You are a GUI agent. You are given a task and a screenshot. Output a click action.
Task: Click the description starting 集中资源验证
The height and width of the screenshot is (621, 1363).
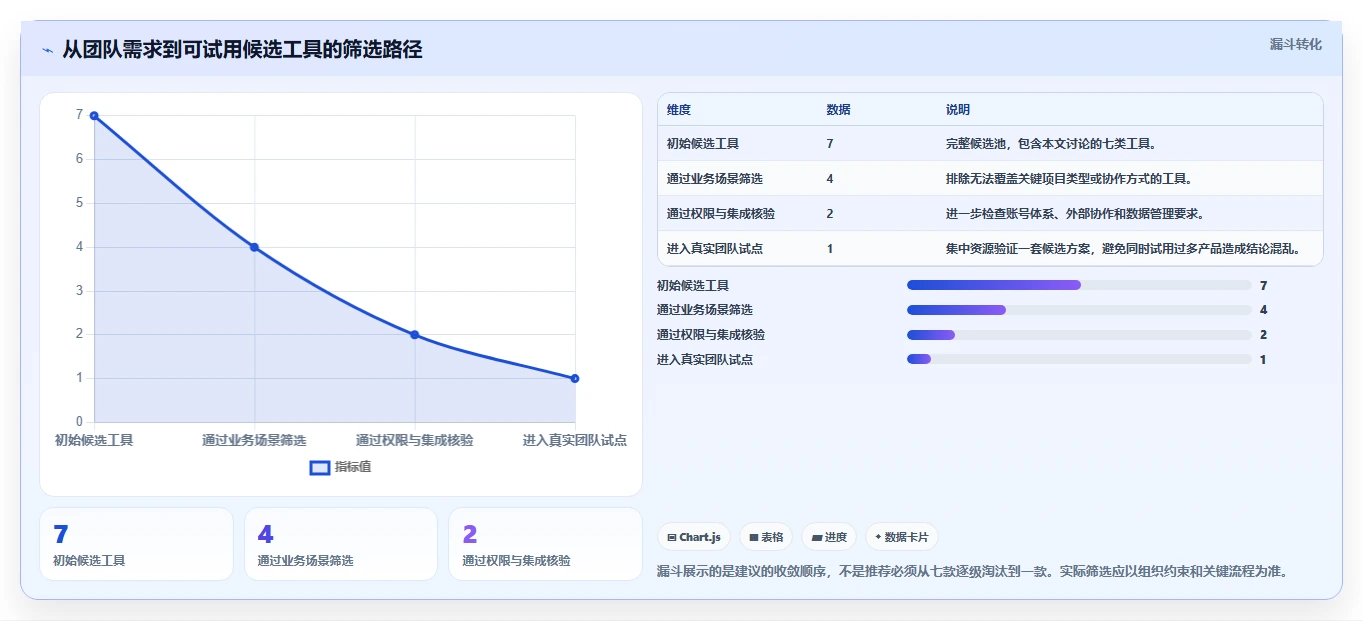1123,249
